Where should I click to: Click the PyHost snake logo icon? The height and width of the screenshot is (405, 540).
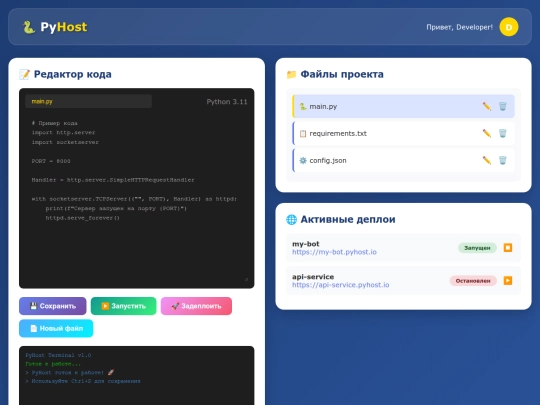click(x=29, y=27)
